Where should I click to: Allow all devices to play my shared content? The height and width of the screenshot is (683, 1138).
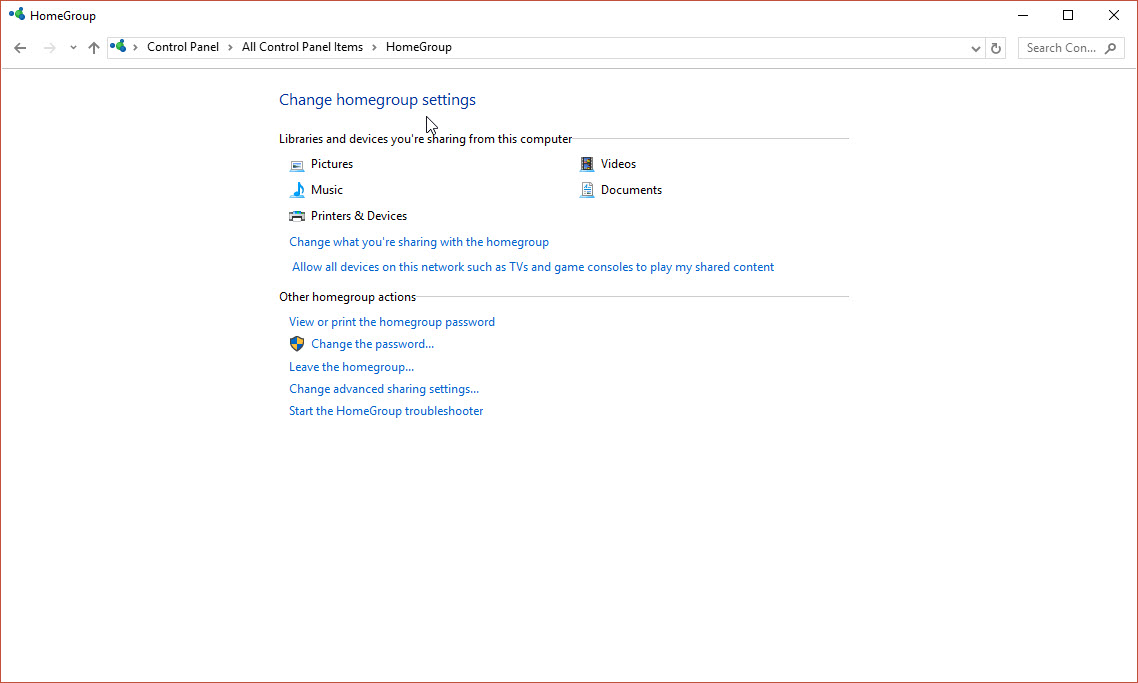(533, 267)
